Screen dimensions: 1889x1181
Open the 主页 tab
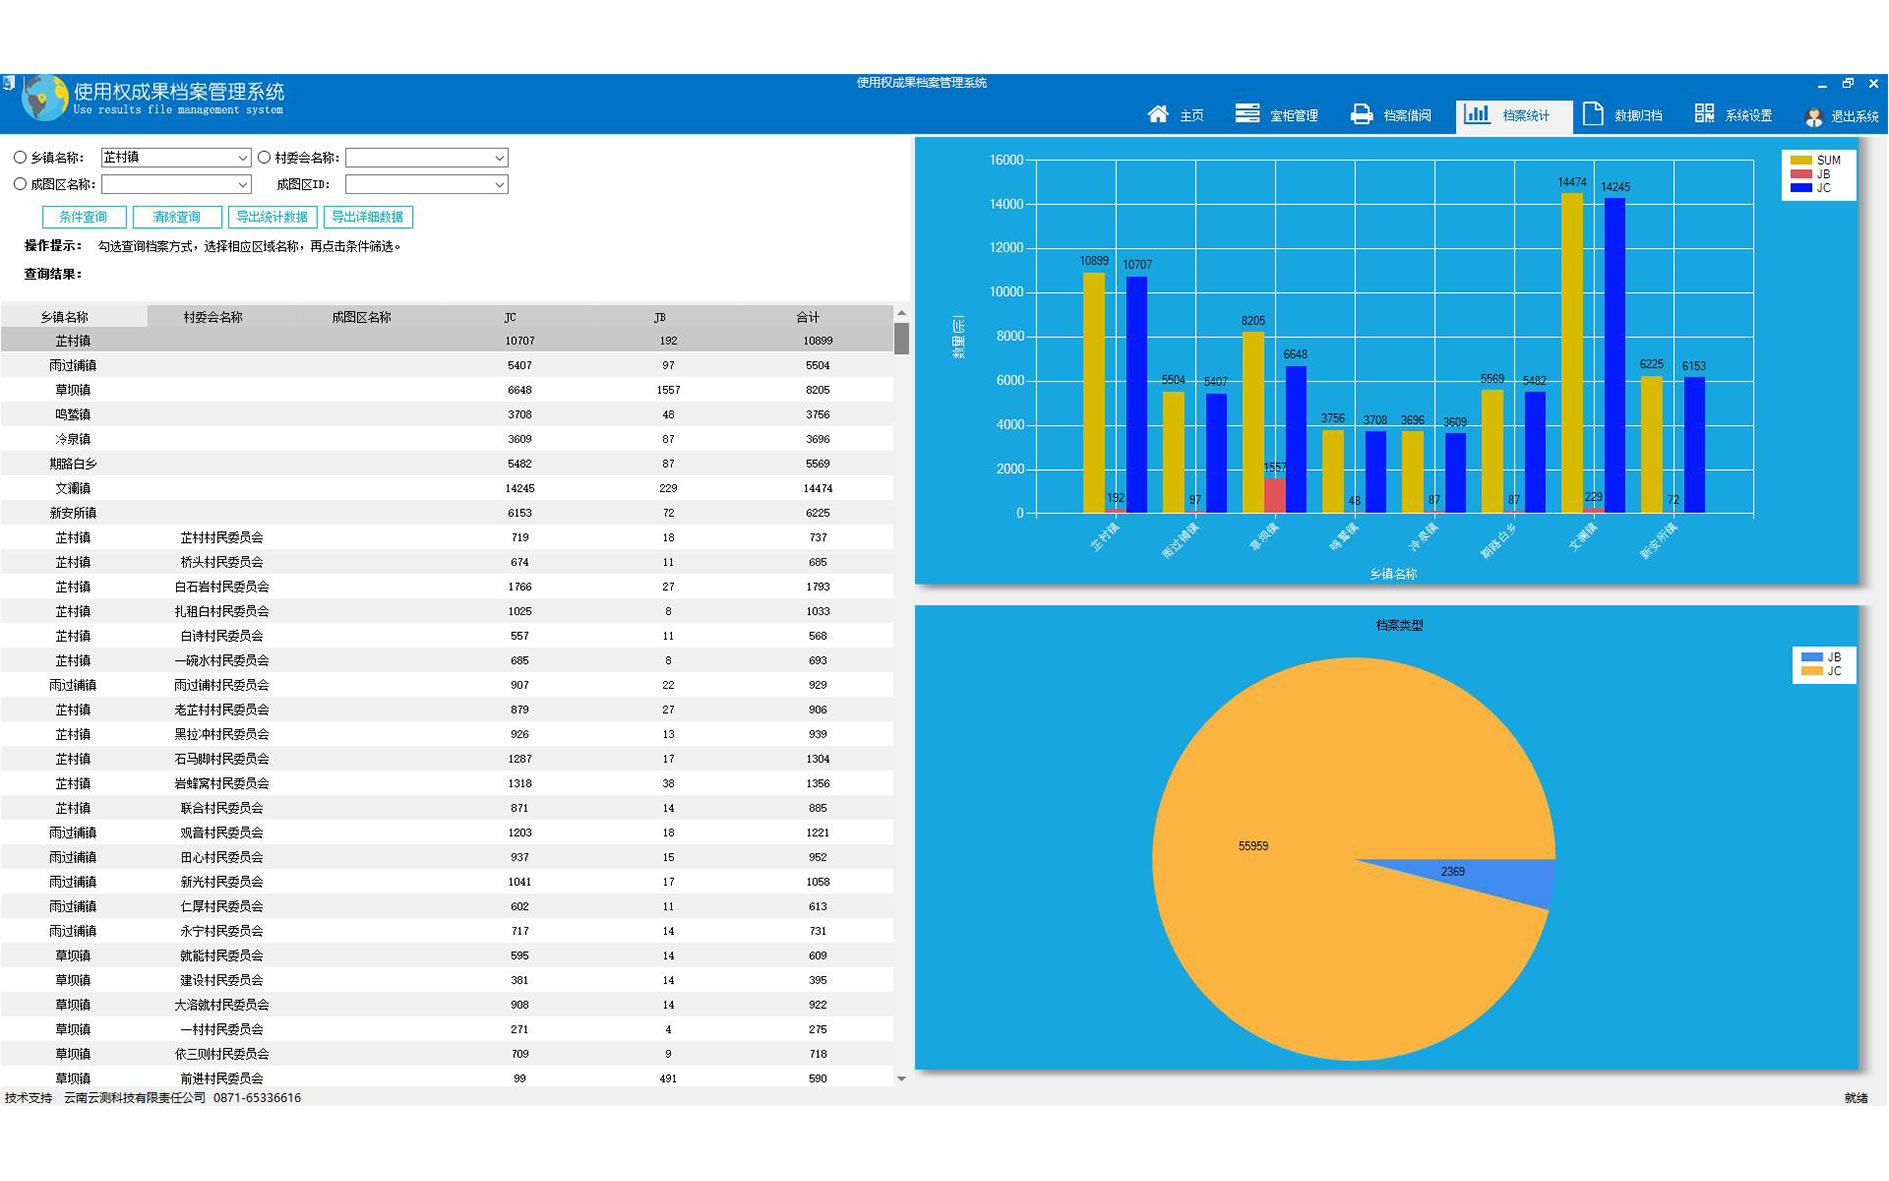pos(1176,115)
